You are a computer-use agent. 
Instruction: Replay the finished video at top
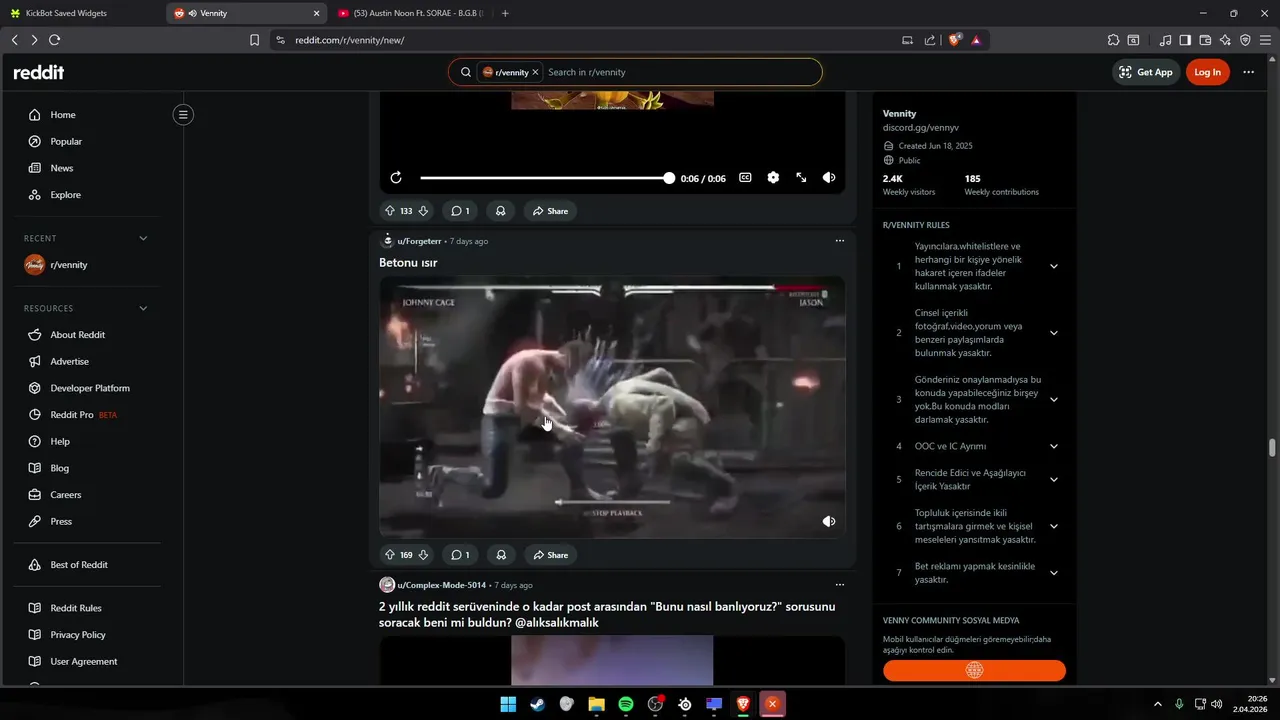point(396,178)
